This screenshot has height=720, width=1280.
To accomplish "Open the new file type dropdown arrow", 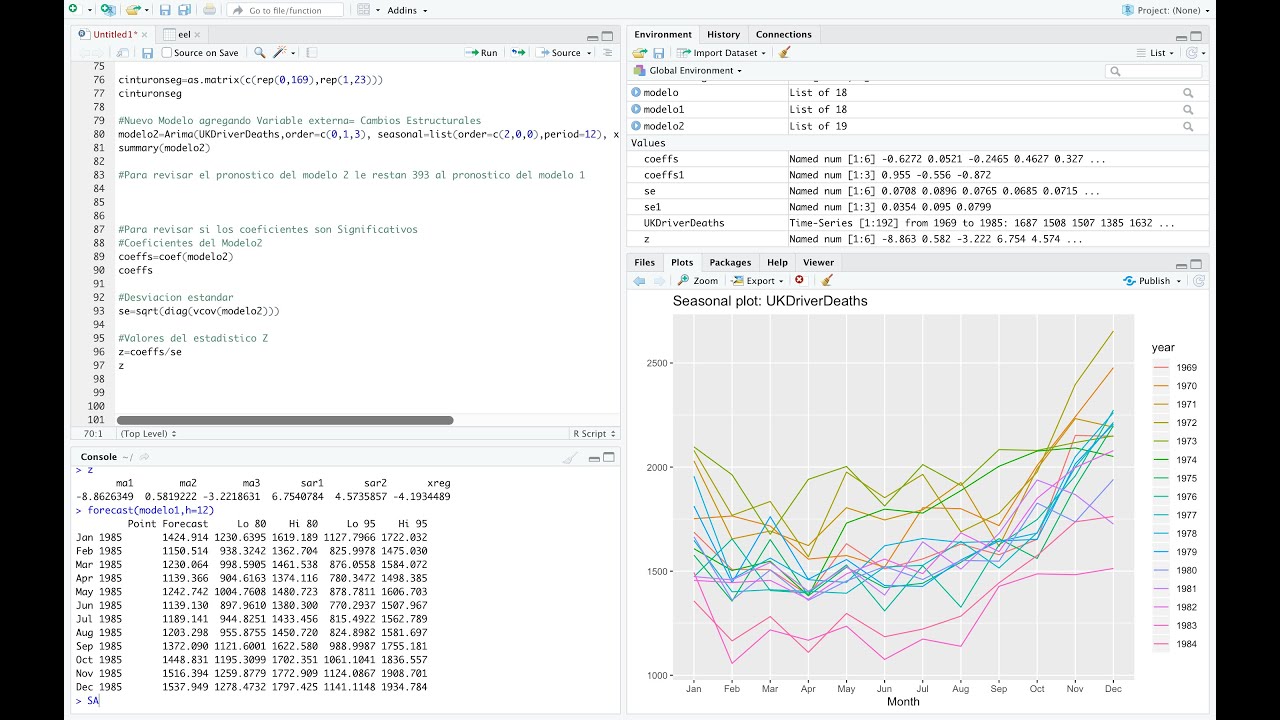I will point(89,10).
